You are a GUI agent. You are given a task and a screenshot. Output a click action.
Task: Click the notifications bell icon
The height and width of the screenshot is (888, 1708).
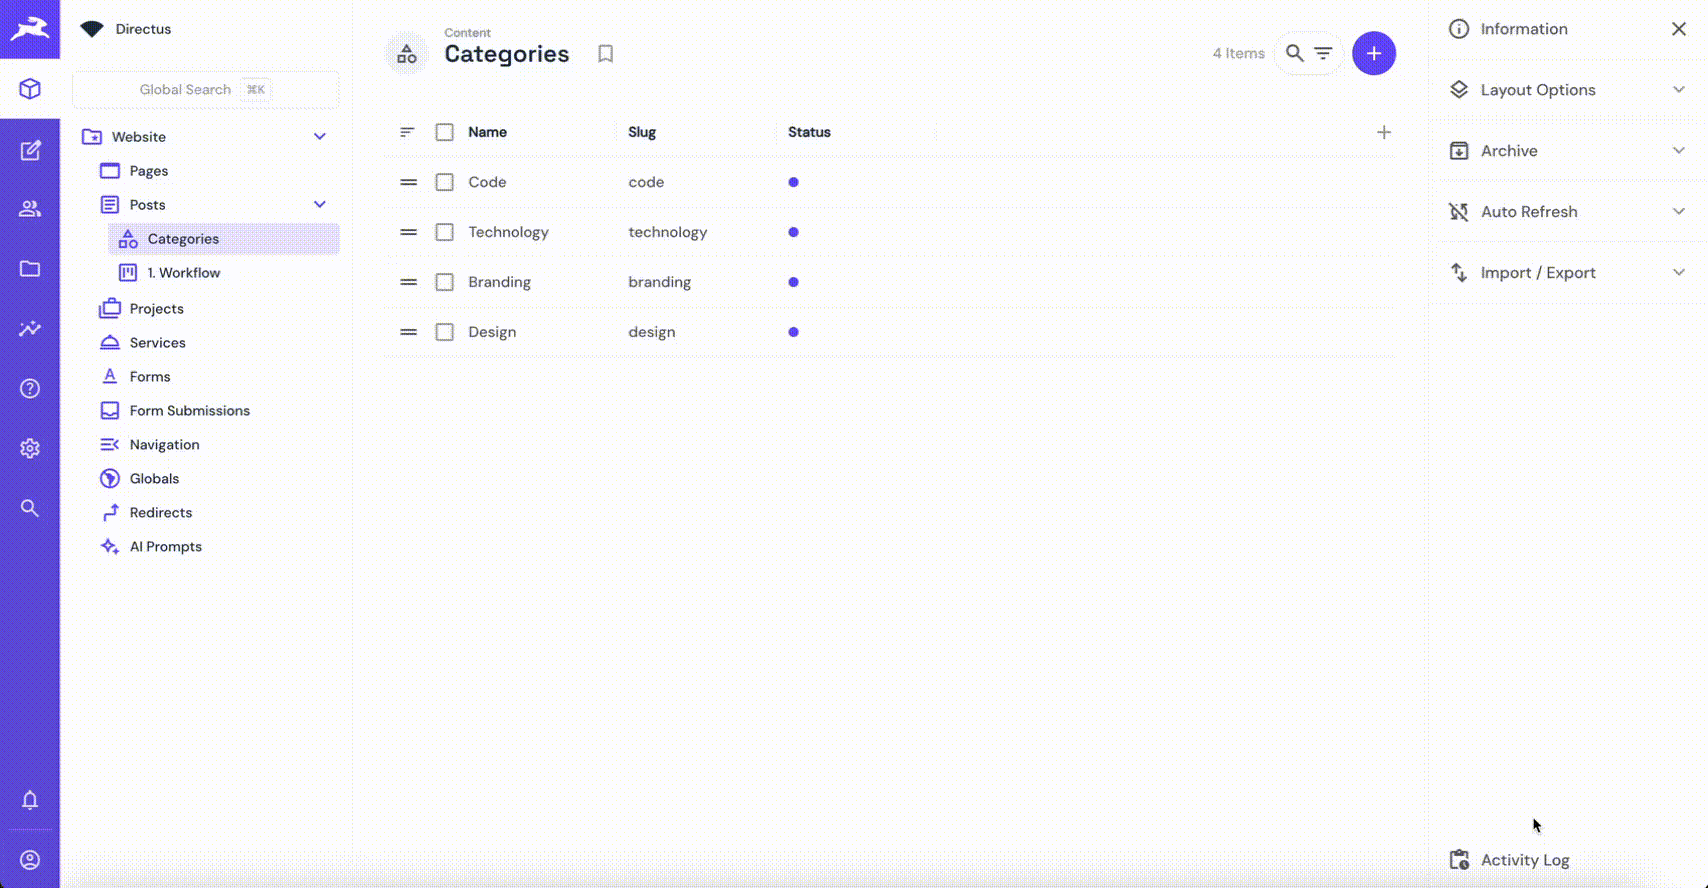click(30, 800)
